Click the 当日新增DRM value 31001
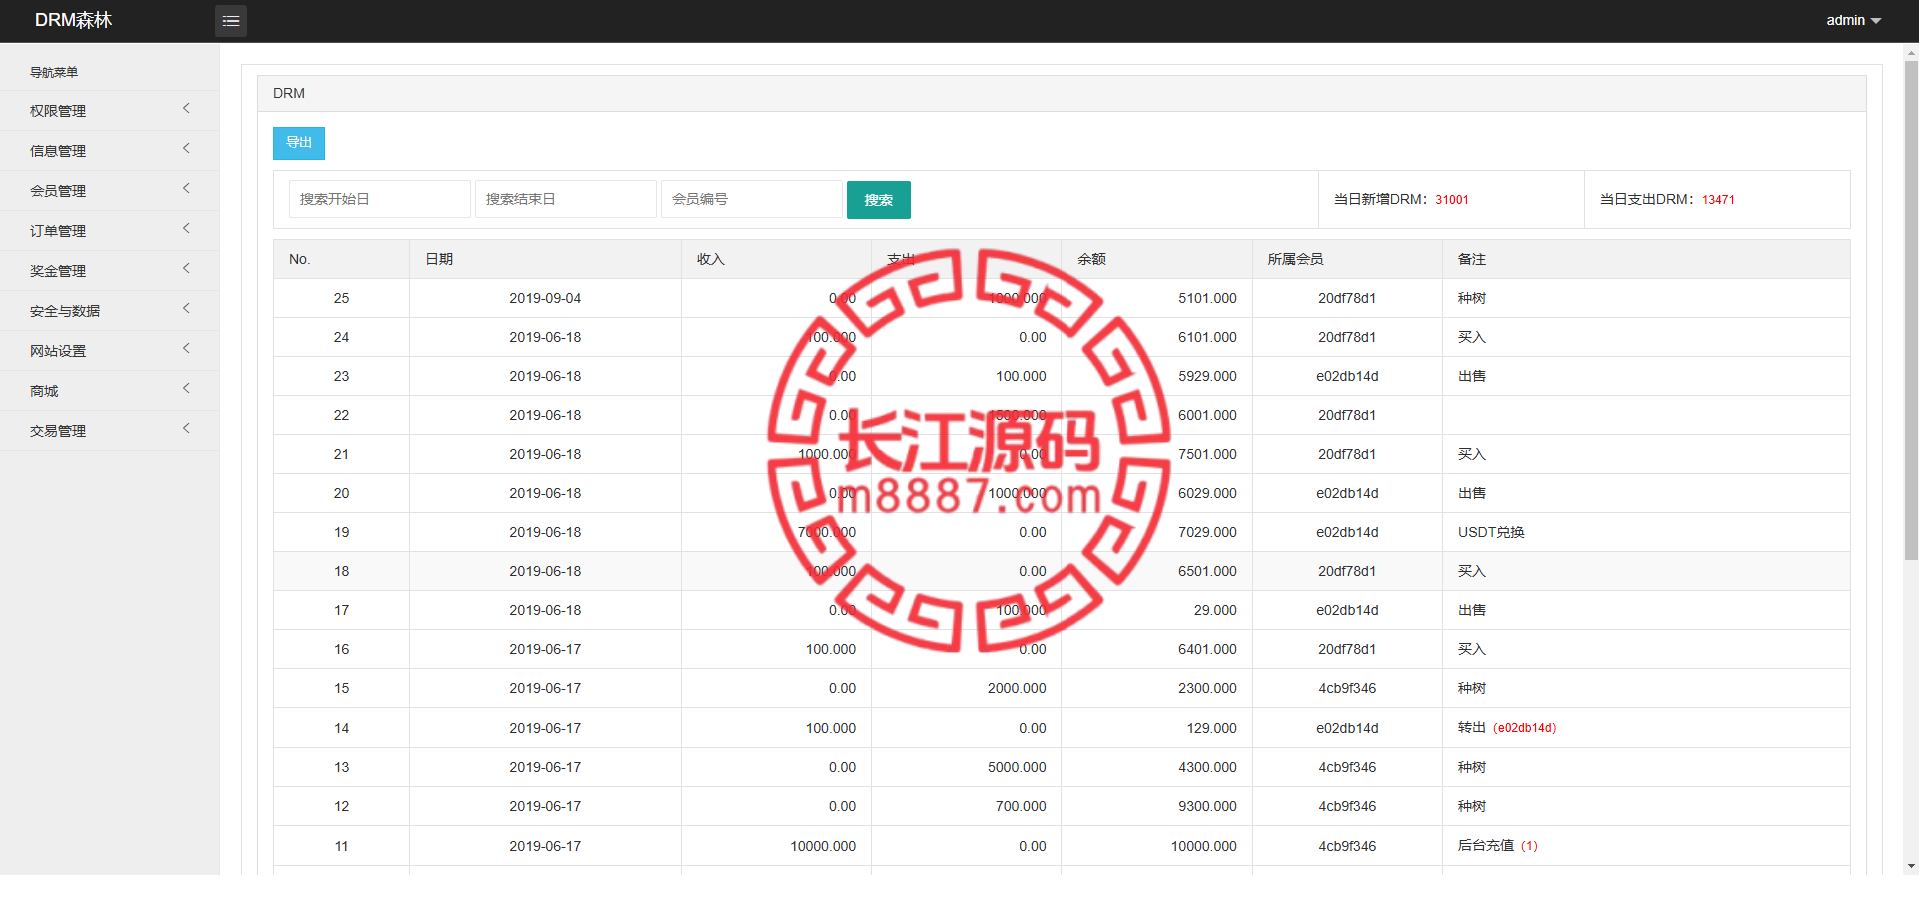1919x899 pixels. [1452, 200]
